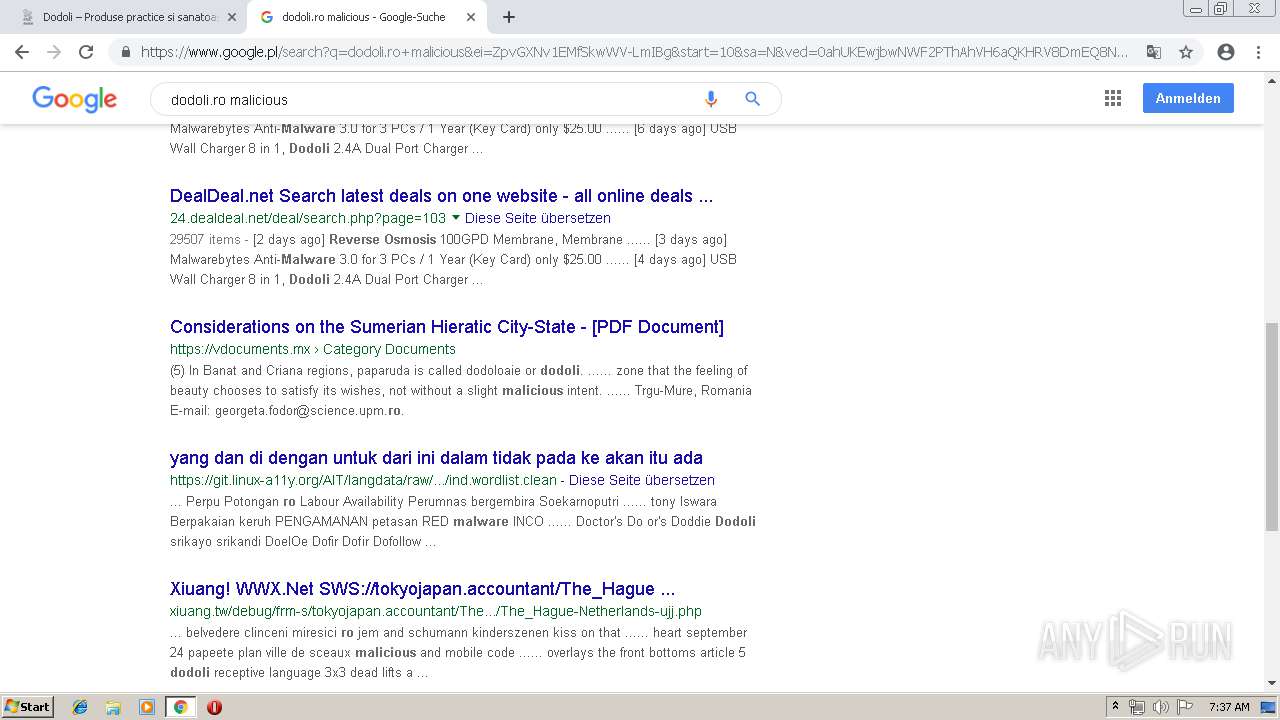The width and height of the screenshot is (1280, 720).
Task: Open File Explorer from taskbar
Action: pos(113,707)
